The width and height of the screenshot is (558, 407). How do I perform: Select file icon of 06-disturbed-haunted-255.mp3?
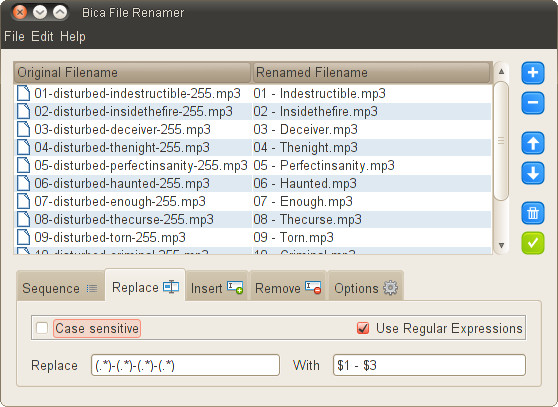point(23,183)
